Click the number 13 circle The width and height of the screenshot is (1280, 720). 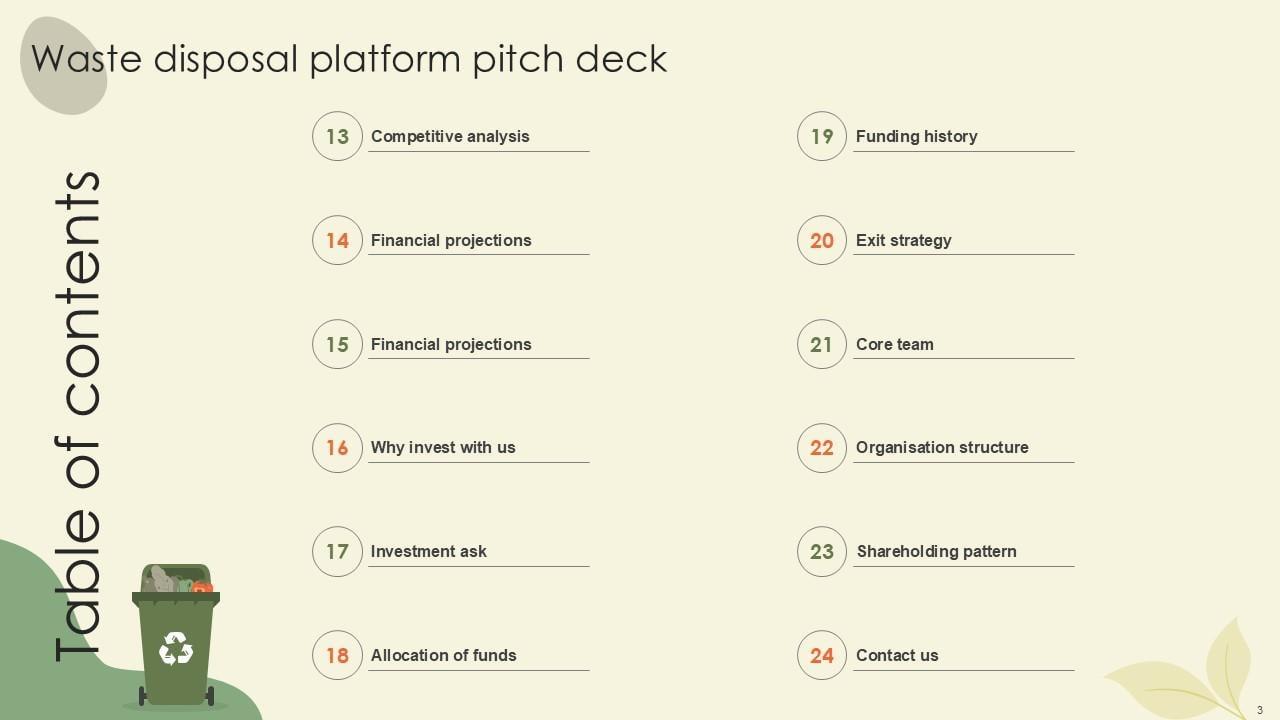point(337,136)
